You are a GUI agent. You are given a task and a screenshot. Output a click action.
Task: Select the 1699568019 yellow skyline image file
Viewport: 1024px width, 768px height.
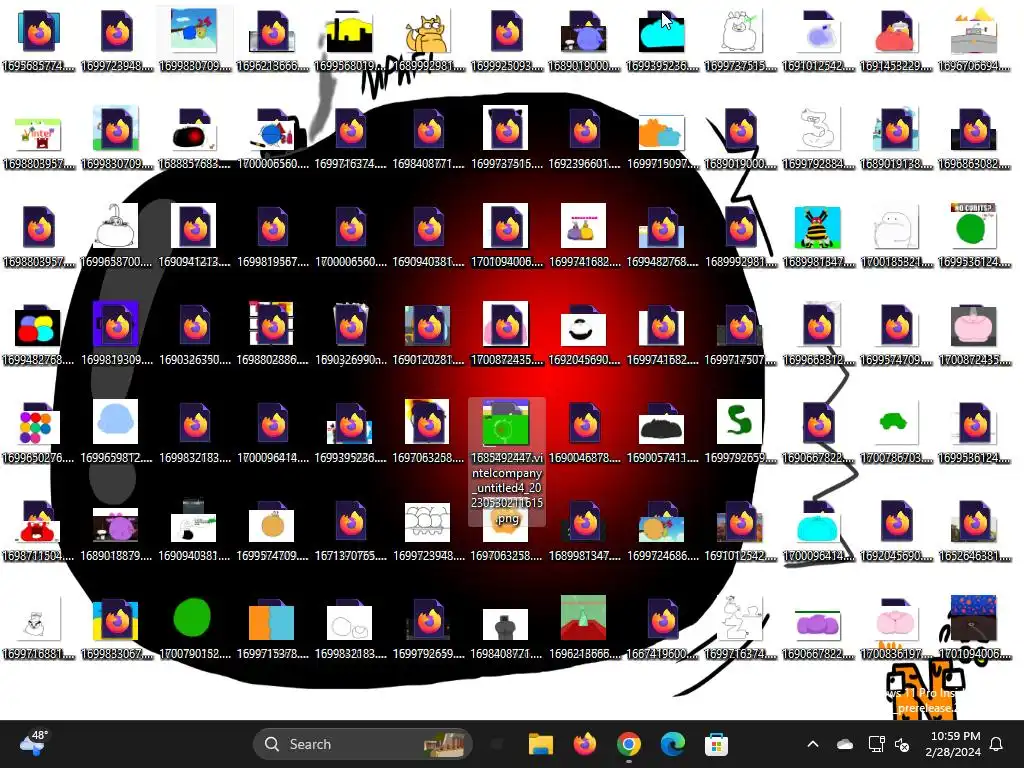[x=350, y=40]
